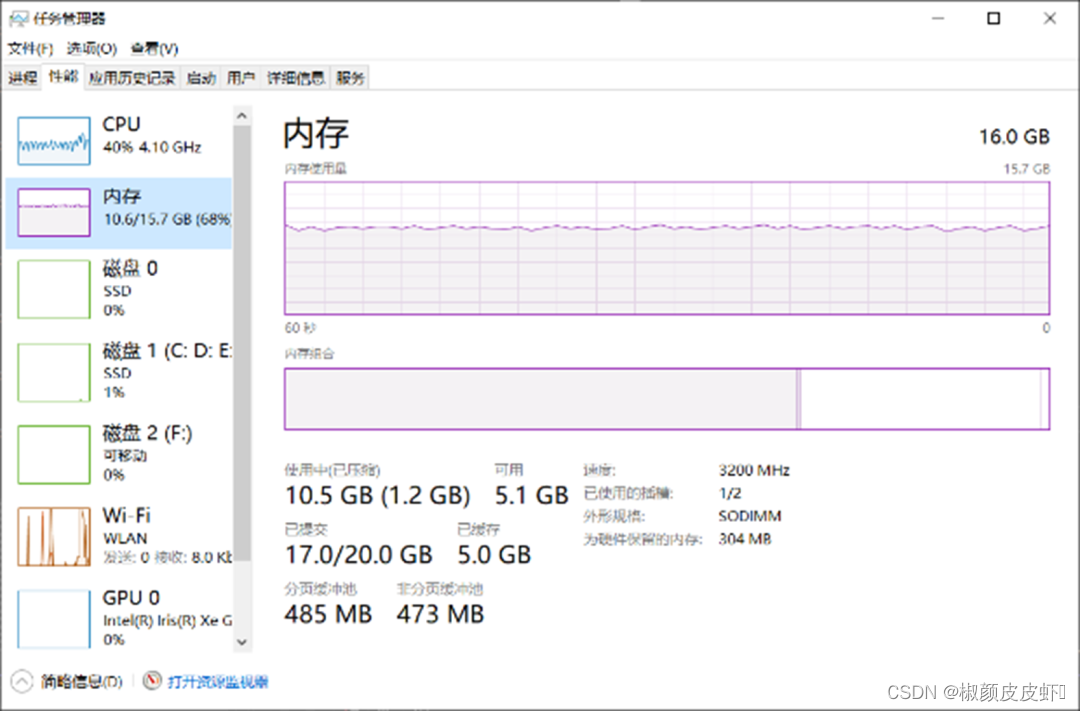The image size is (1080, 711).
Task: Open the 文件(F) menu
Action: tap(30, 49)
